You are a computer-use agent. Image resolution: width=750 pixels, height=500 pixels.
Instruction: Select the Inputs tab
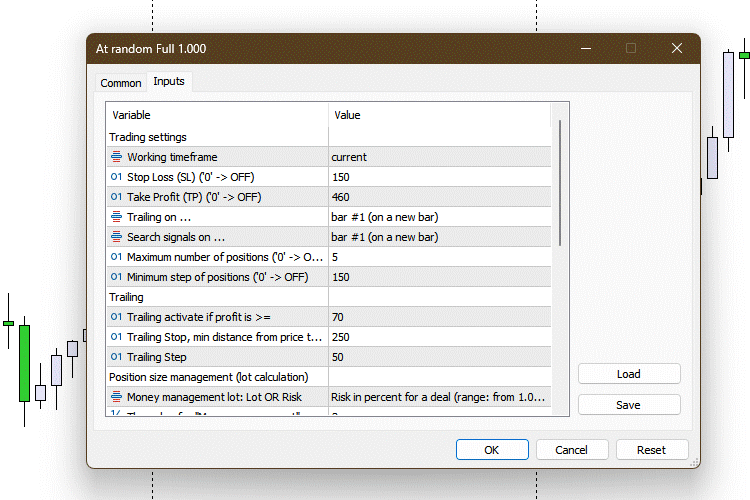click(x=168, y=81)
